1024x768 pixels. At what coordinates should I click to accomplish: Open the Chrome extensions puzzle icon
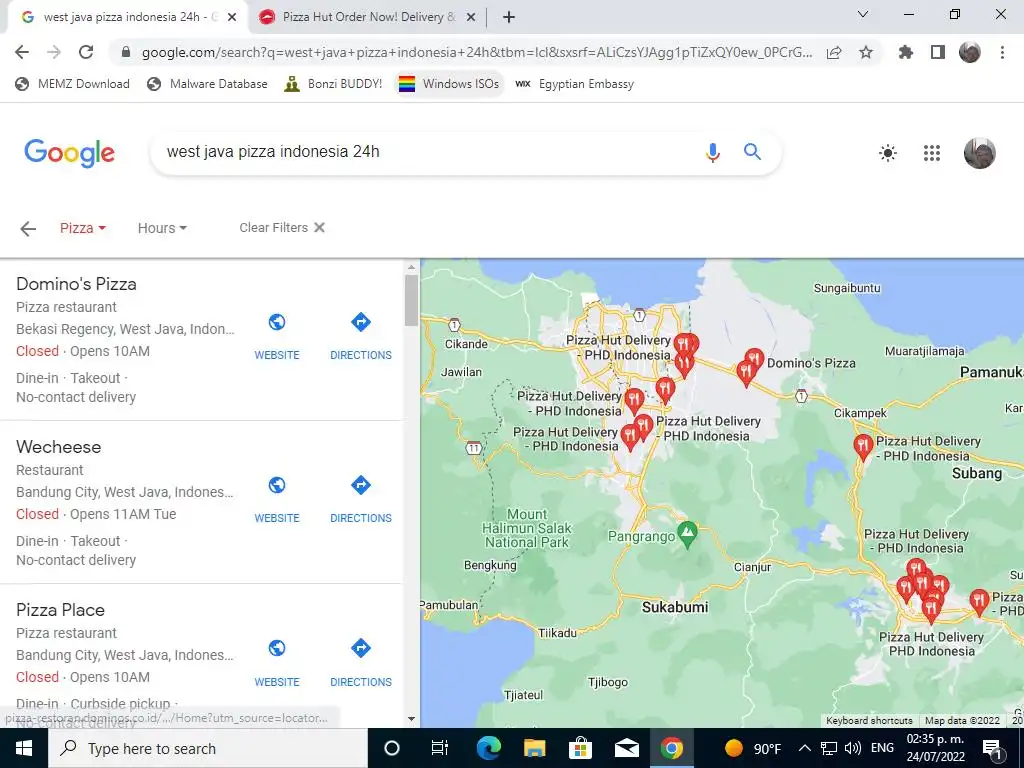pos(906,52)
